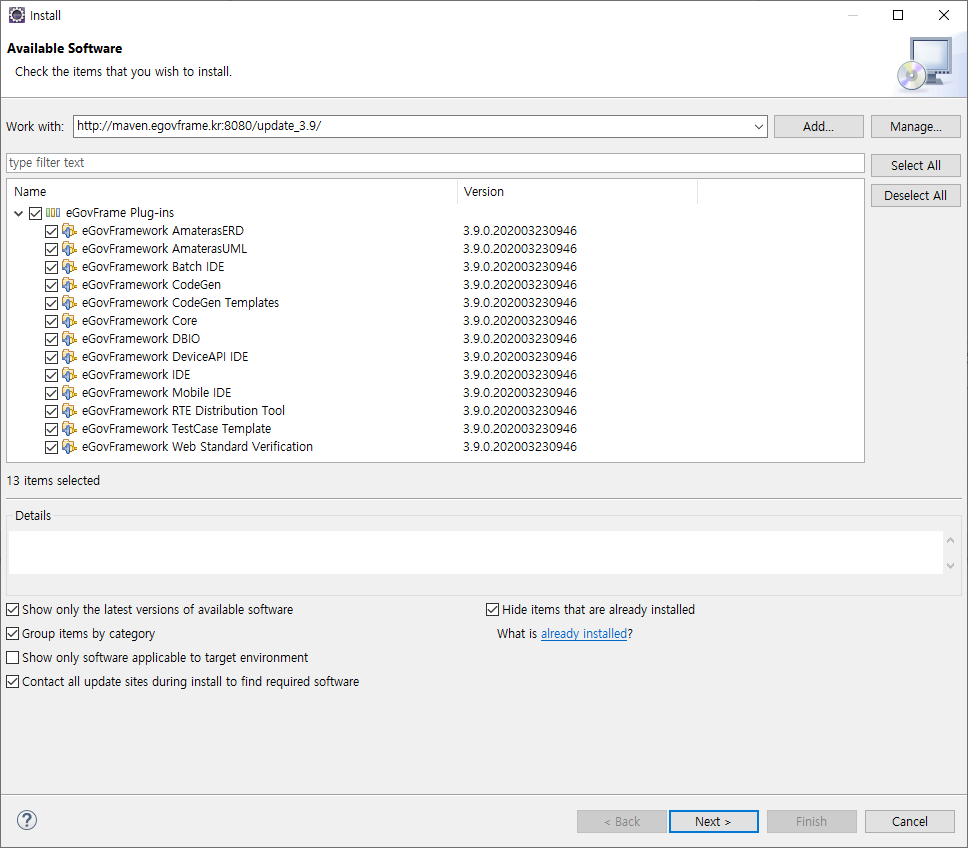Click the eGovFramework AmaterasERD plug-in icon
The width and height of the screenshot is (968, 848).
pos(69,231)
